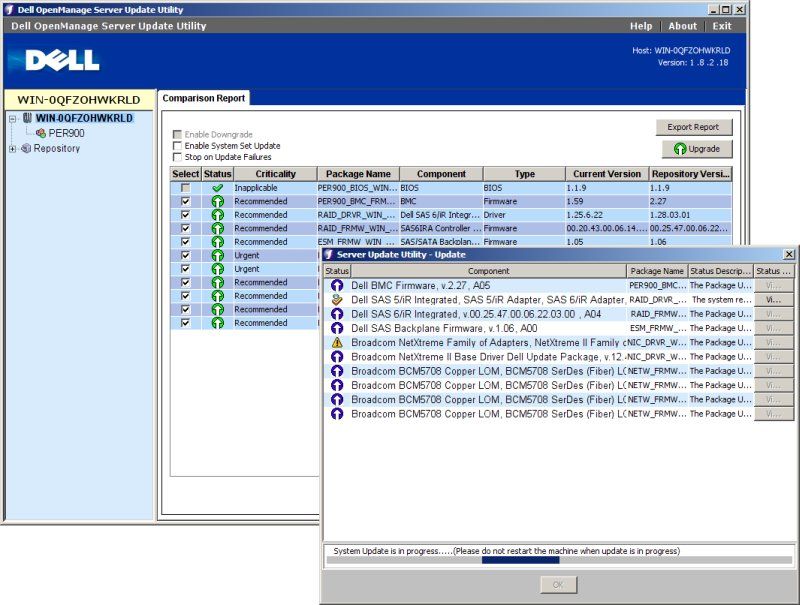Click the app icon in the main window title bar
The width and height of the screenshot is (800, 605).
coord(10,9)
